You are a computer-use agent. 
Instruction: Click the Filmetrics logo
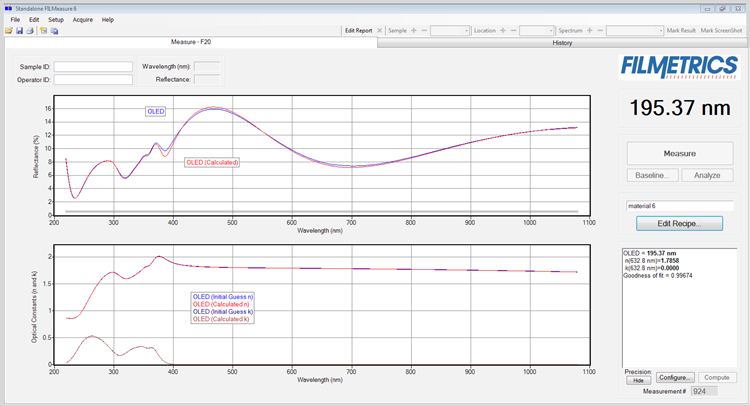click(679, 67)
